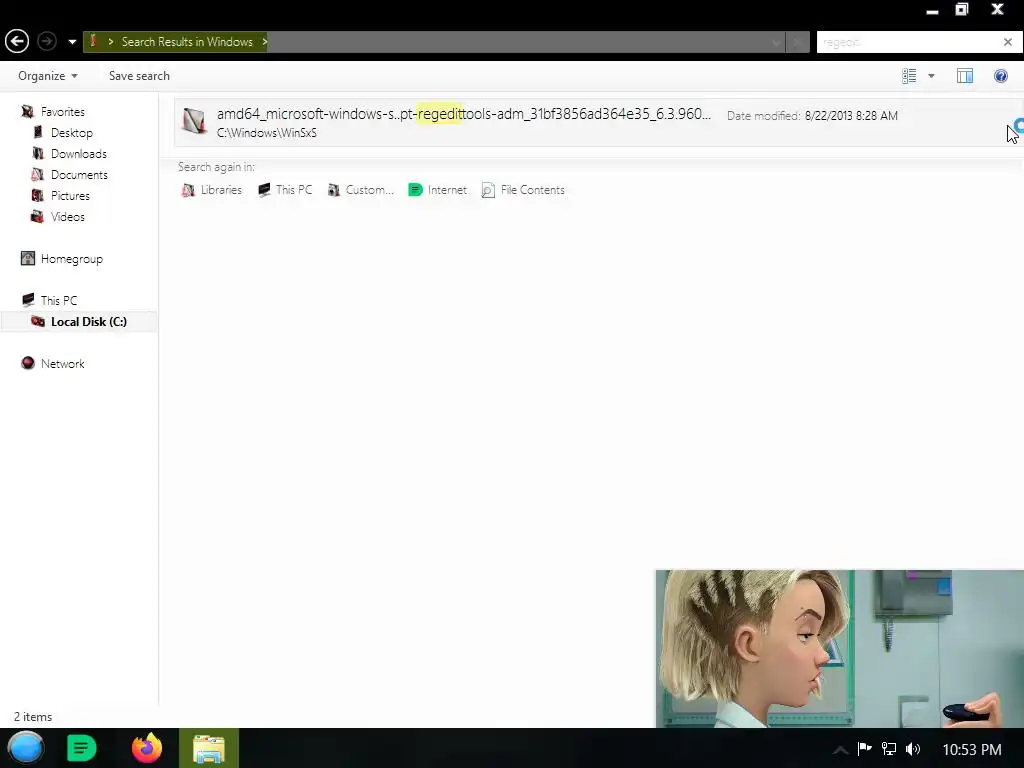Open the Downloads folder in the sidebar
Viewport: 1024px width, 768px height.
[78, 153]
